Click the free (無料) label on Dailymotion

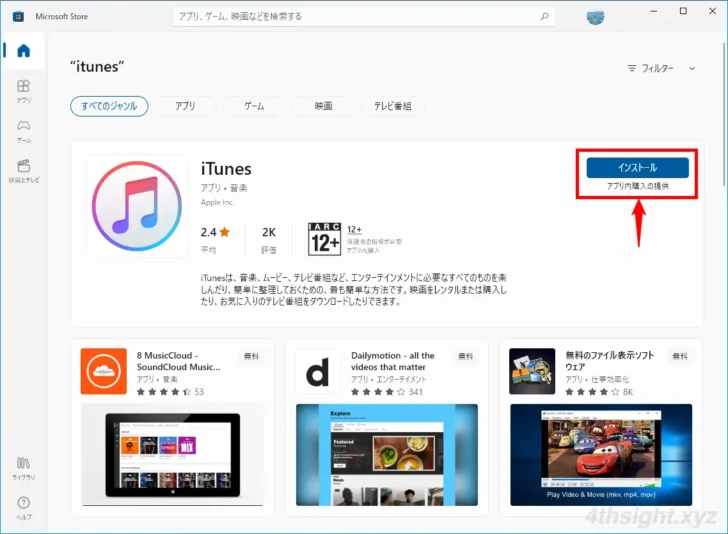466,356
